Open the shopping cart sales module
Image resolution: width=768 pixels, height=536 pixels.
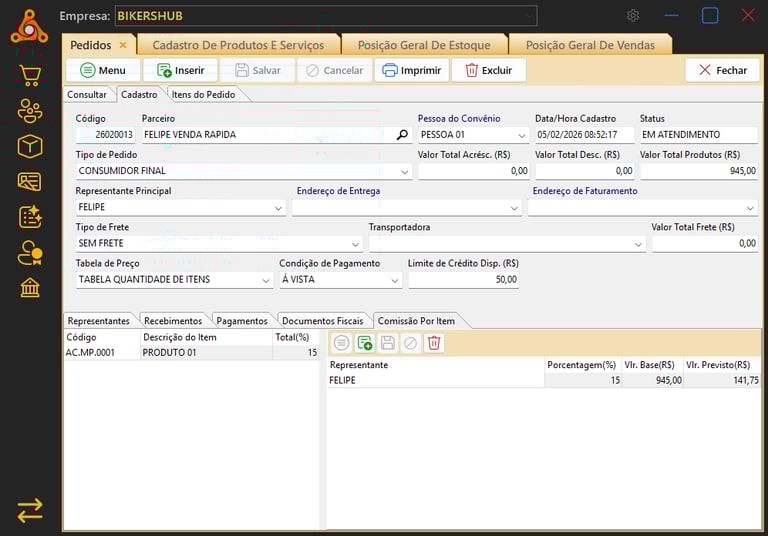[30, 76]
